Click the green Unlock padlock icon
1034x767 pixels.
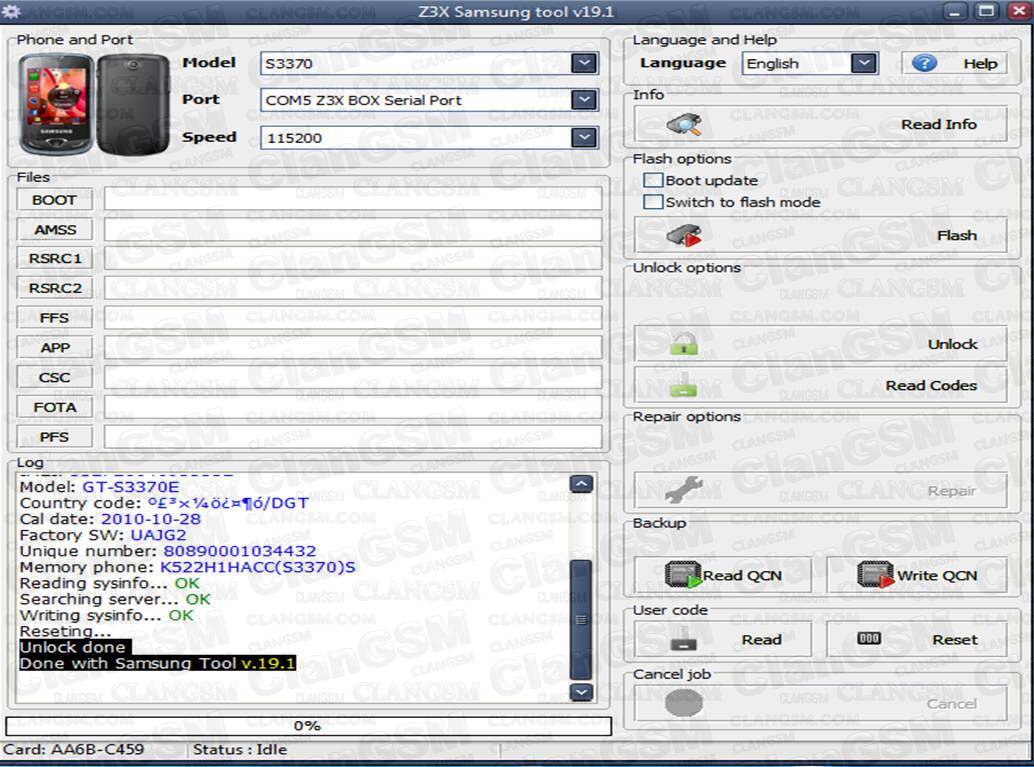[684, 344]
